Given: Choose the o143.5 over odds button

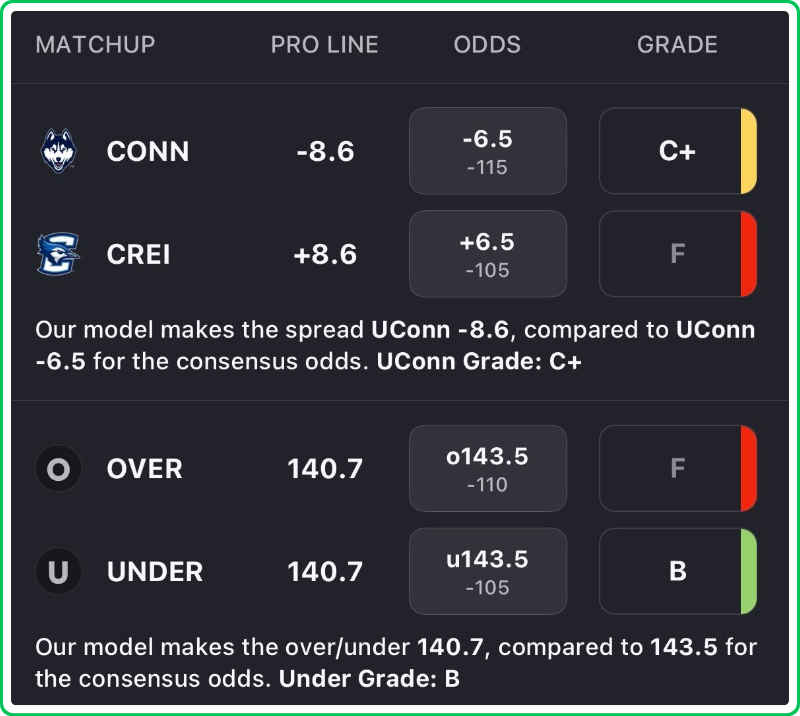Looking at the screenshot, I should [487, 469].
